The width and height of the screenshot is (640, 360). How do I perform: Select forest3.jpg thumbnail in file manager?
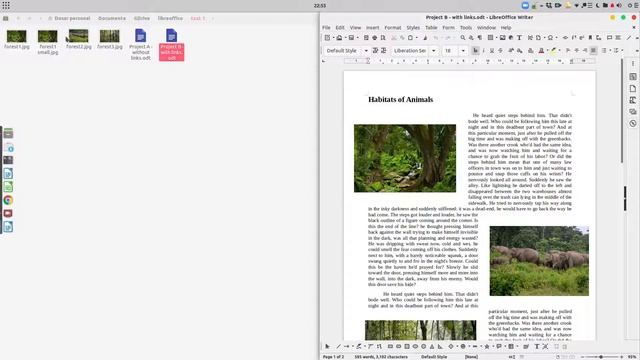click(110, 36)
